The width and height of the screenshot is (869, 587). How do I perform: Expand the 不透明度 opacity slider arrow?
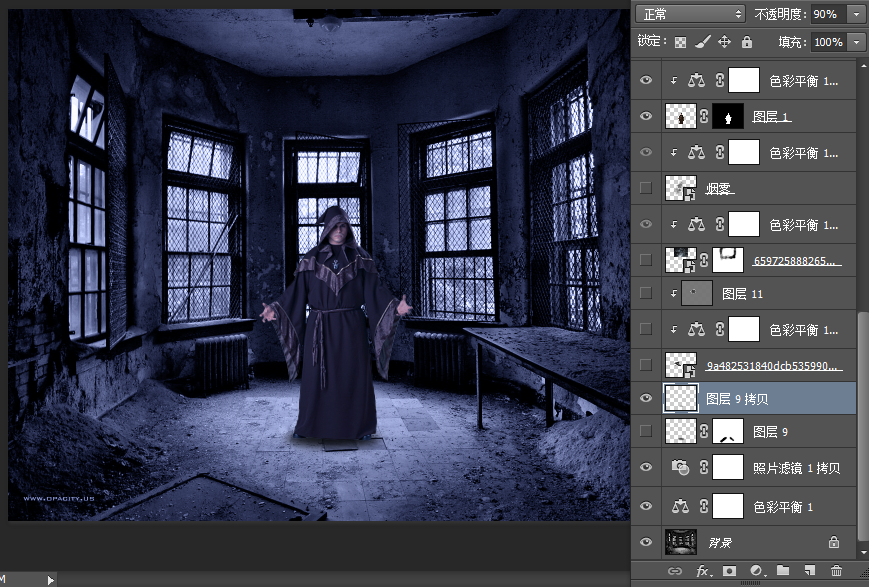(x=856, y=14)
